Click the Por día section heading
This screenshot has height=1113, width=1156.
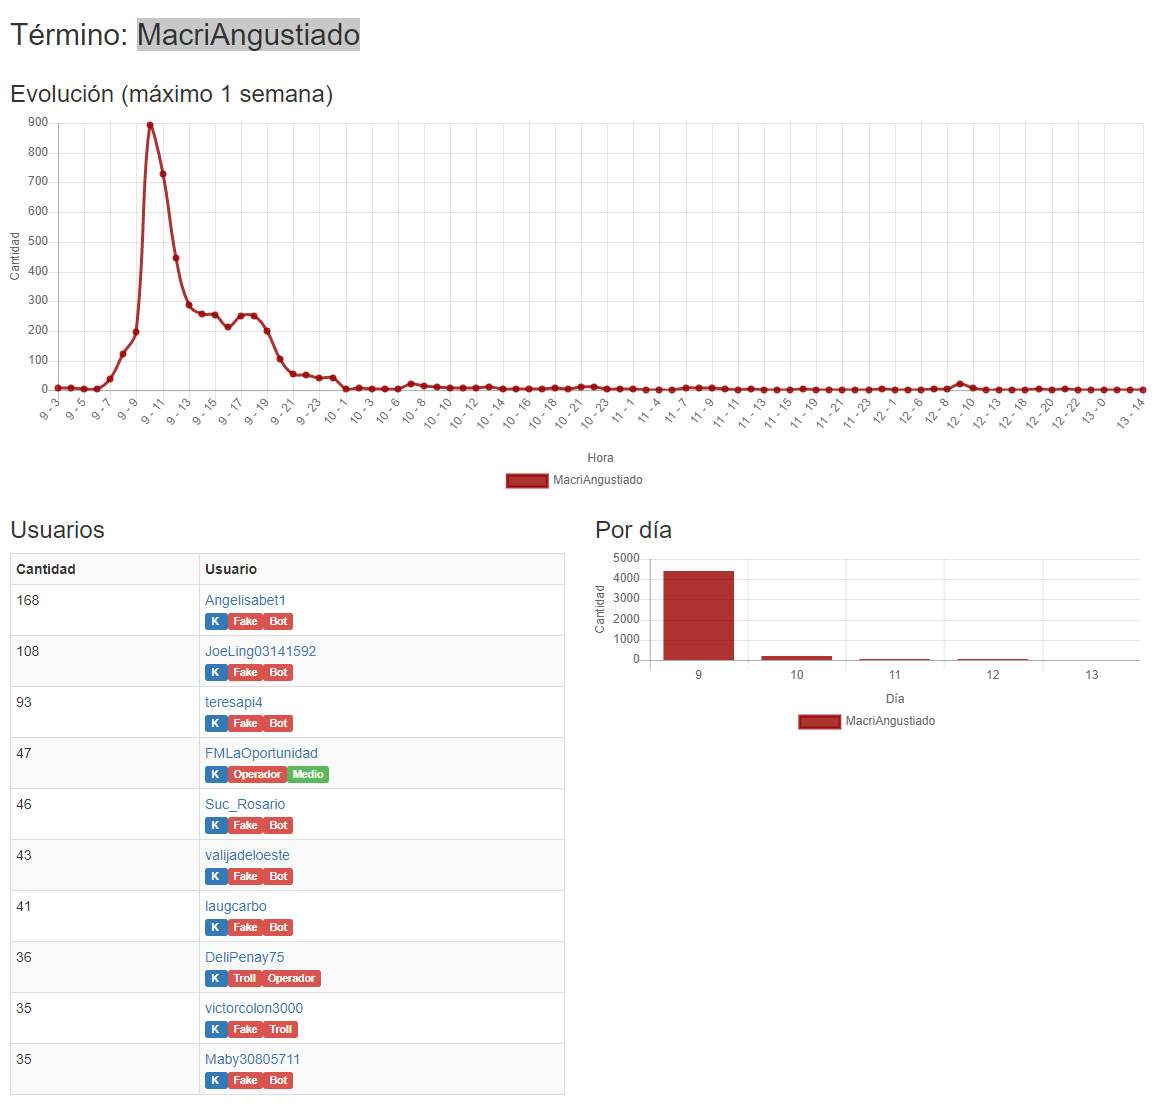633,530
